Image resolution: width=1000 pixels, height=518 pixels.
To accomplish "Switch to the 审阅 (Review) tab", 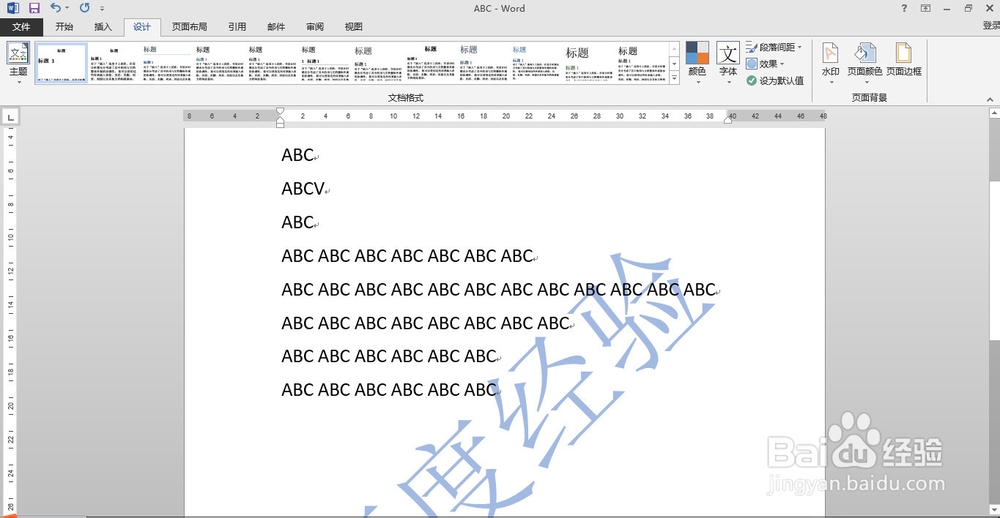I will click(x=314, y=27).
